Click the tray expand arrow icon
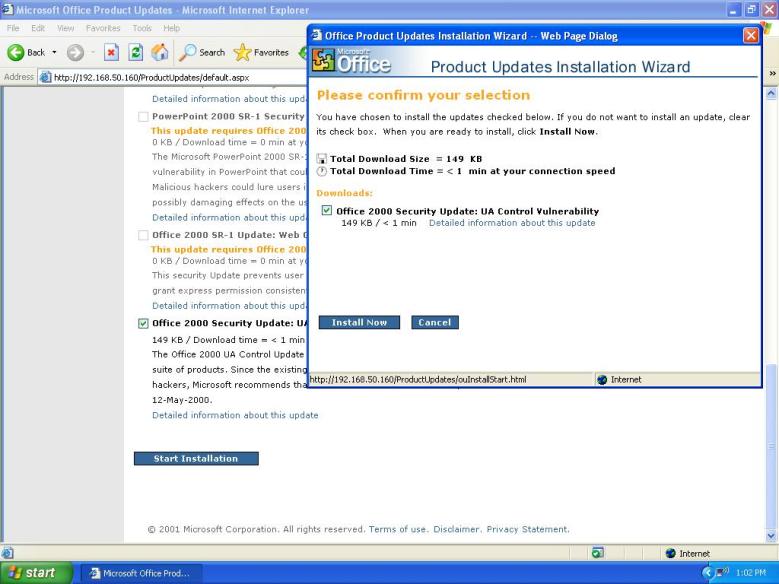This screenshot has width=779, height=584. (707, 573)
